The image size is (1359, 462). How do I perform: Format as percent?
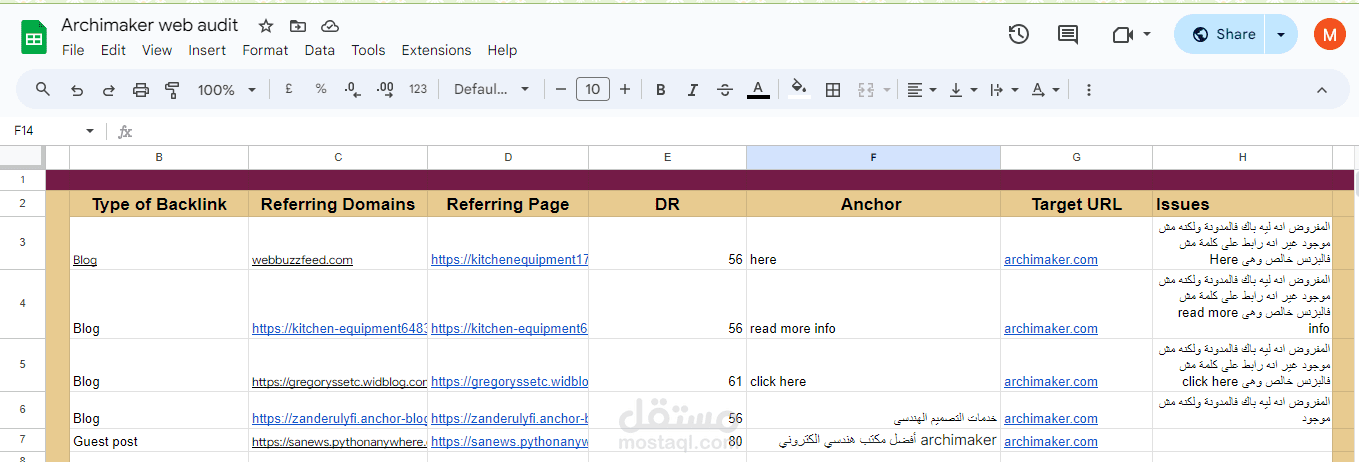[x=321, y=89]
